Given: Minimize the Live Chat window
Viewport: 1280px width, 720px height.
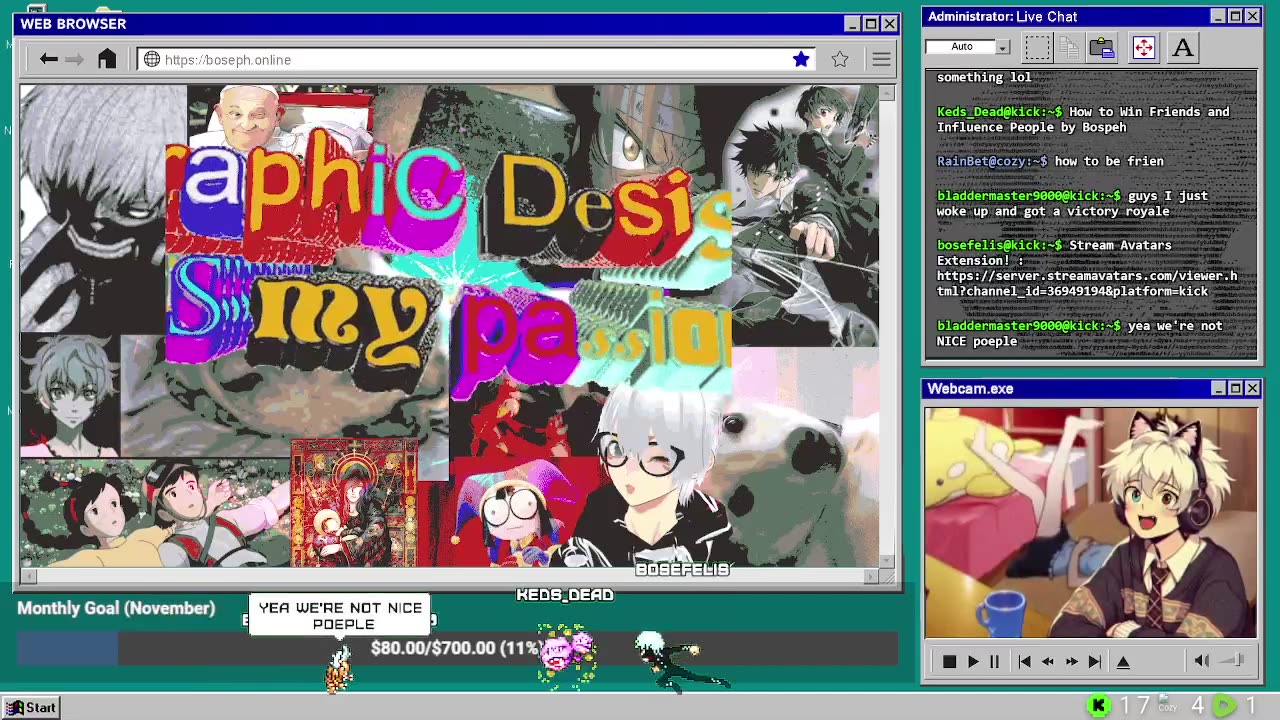Looking at the screenshot, I should [1217, 16].
